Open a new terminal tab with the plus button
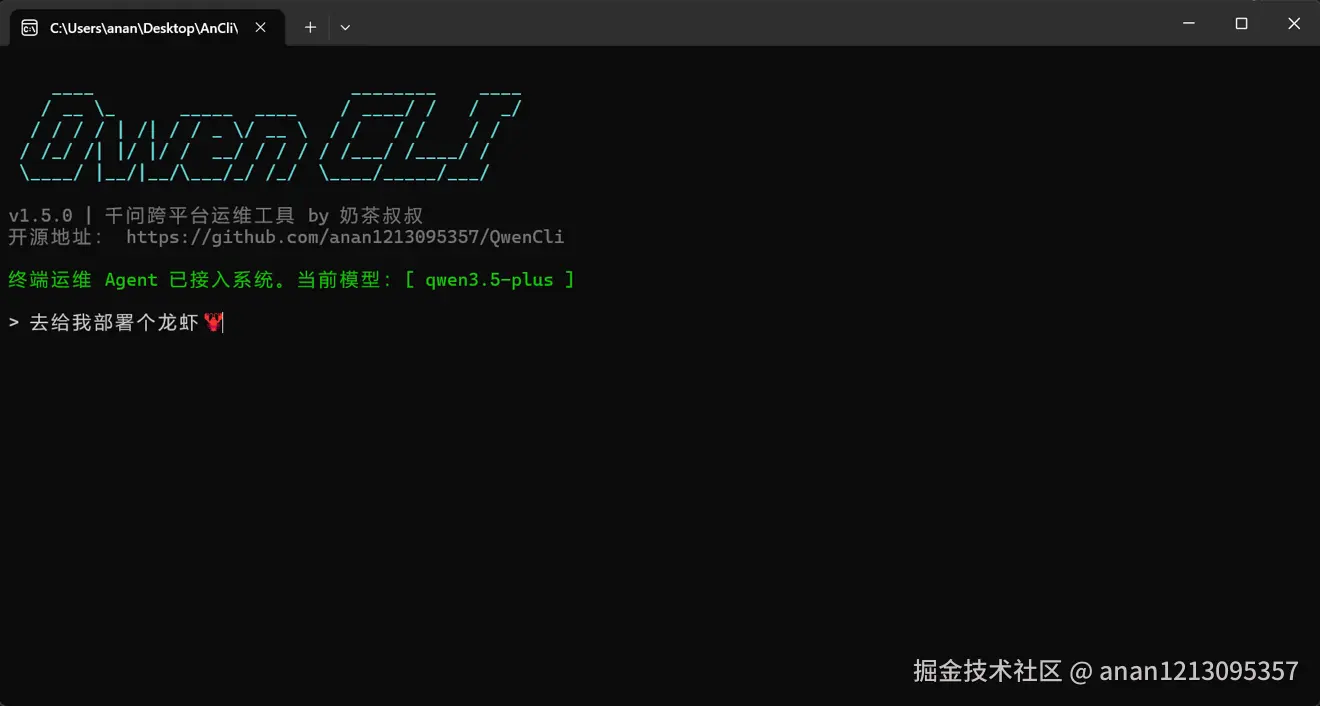Viewport: 1320px width, 706px height. [x=309, y=27]
